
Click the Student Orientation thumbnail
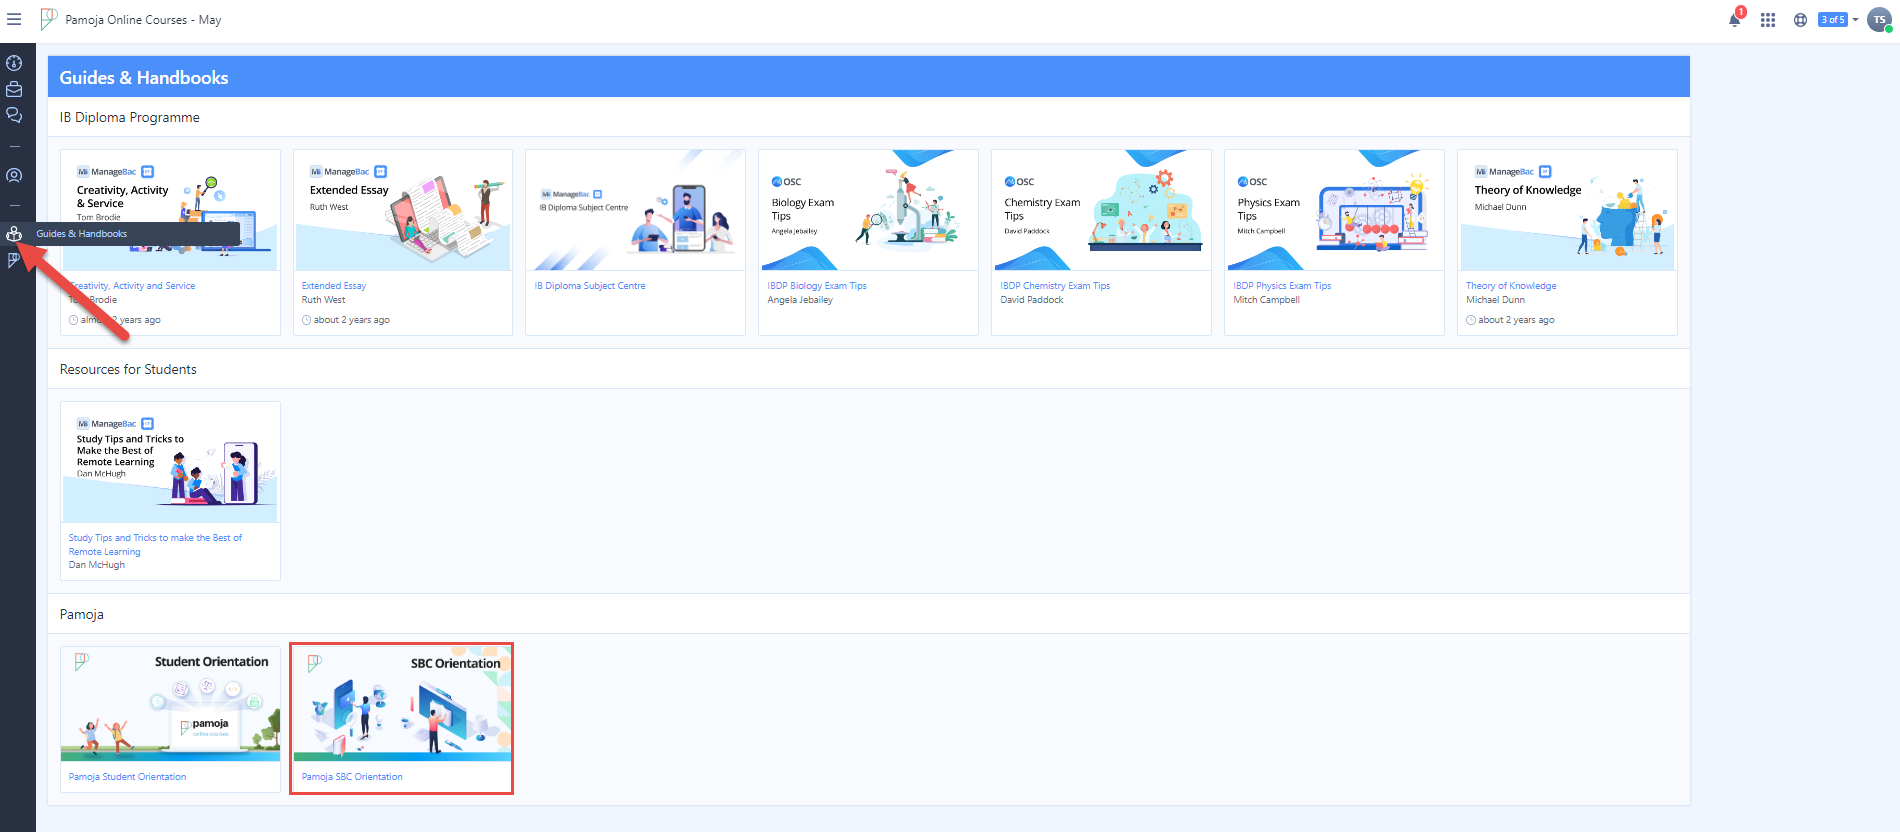pos(170,704)
